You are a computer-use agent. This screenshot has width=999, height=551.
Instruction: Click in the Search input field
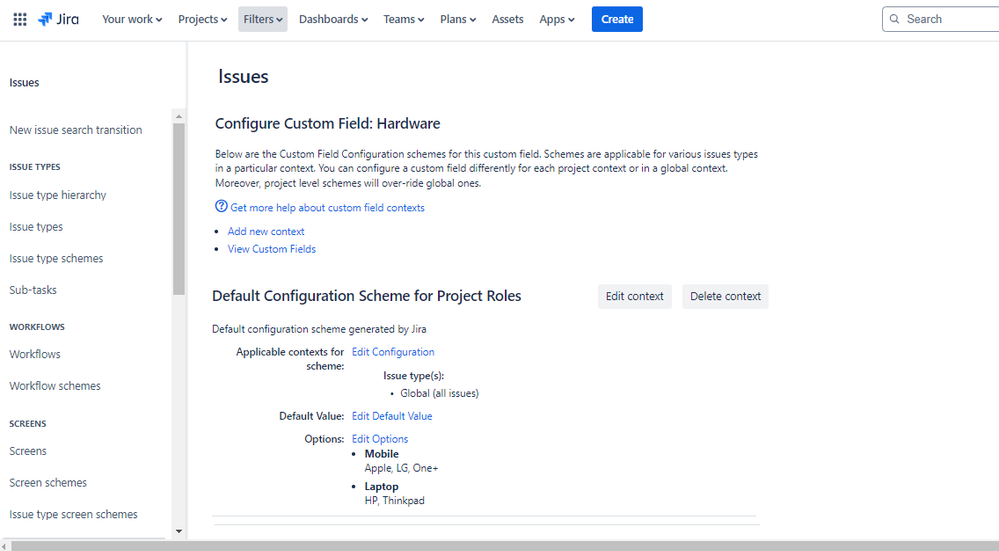click(x=941, y=19)
